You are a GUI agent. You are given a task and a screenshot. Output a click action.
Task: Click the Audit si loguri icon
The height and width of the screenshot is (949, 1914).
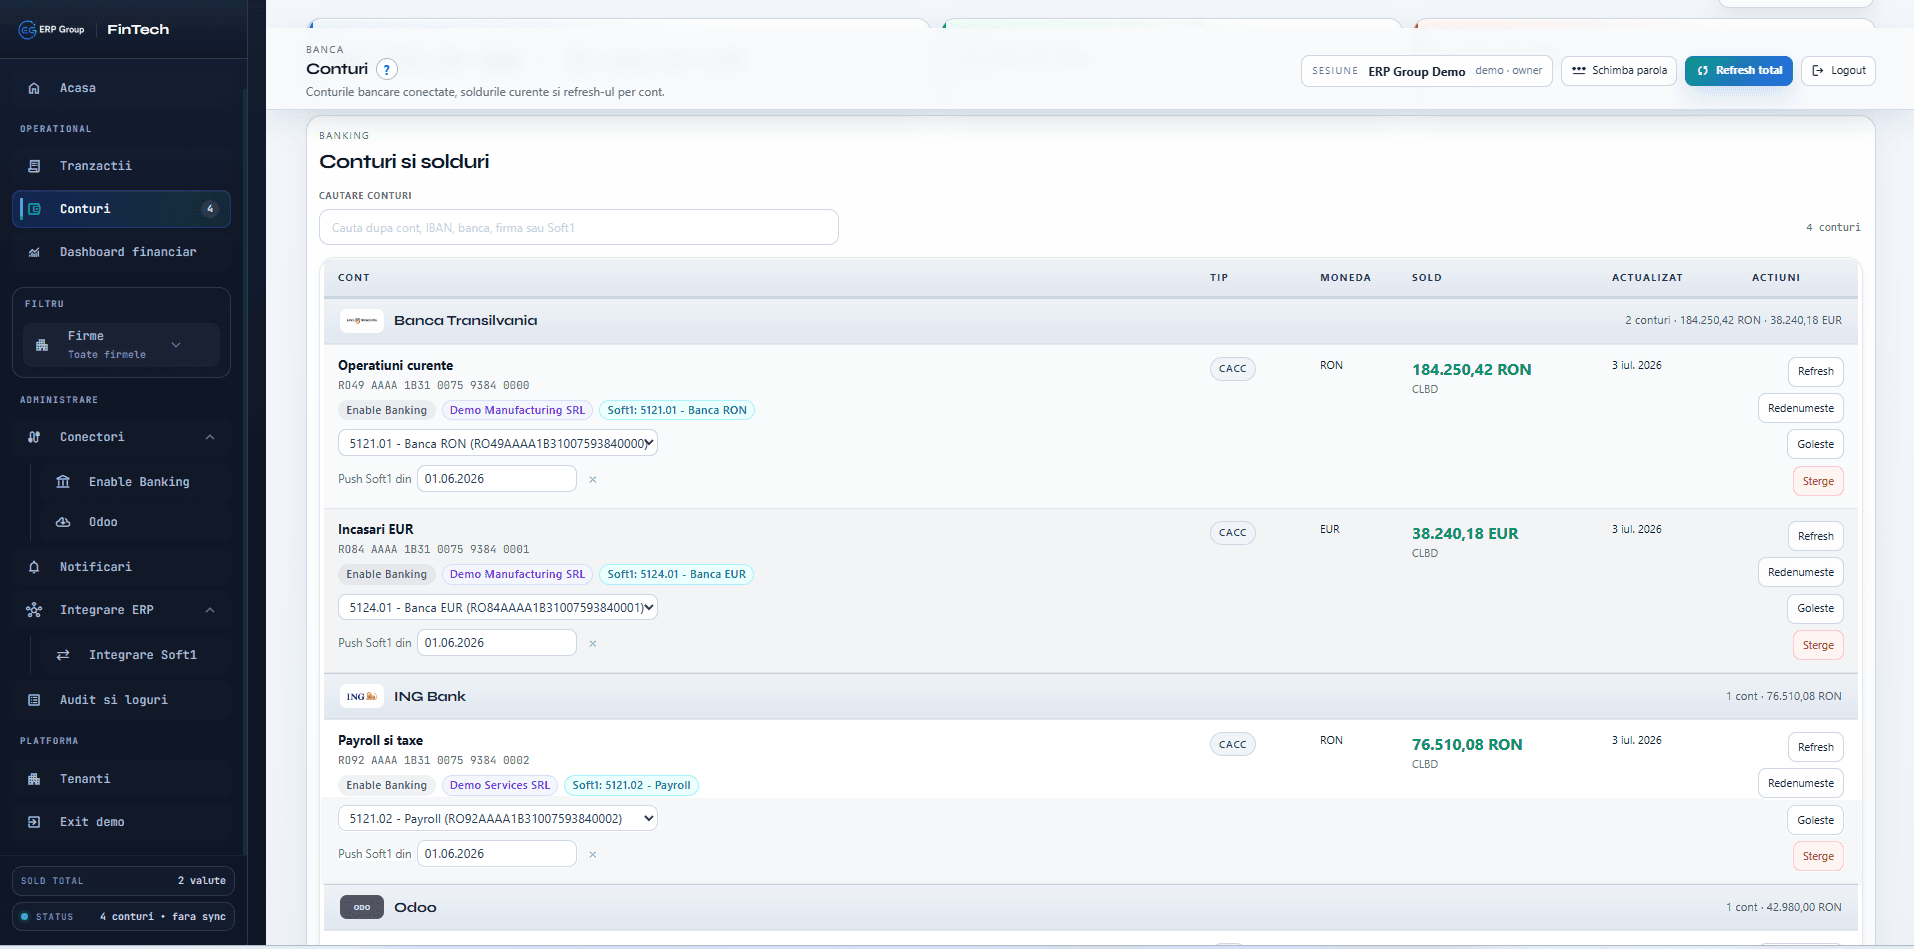[34, 700]
